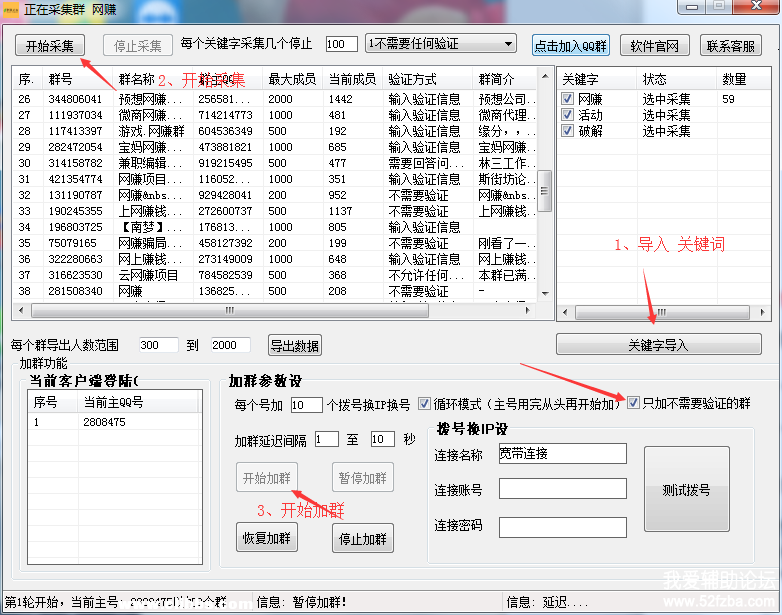The width and height of the screenshot is (782, 615).
Task: Toggle the 循环模式 checkbox
Action: tap(424, 404)
